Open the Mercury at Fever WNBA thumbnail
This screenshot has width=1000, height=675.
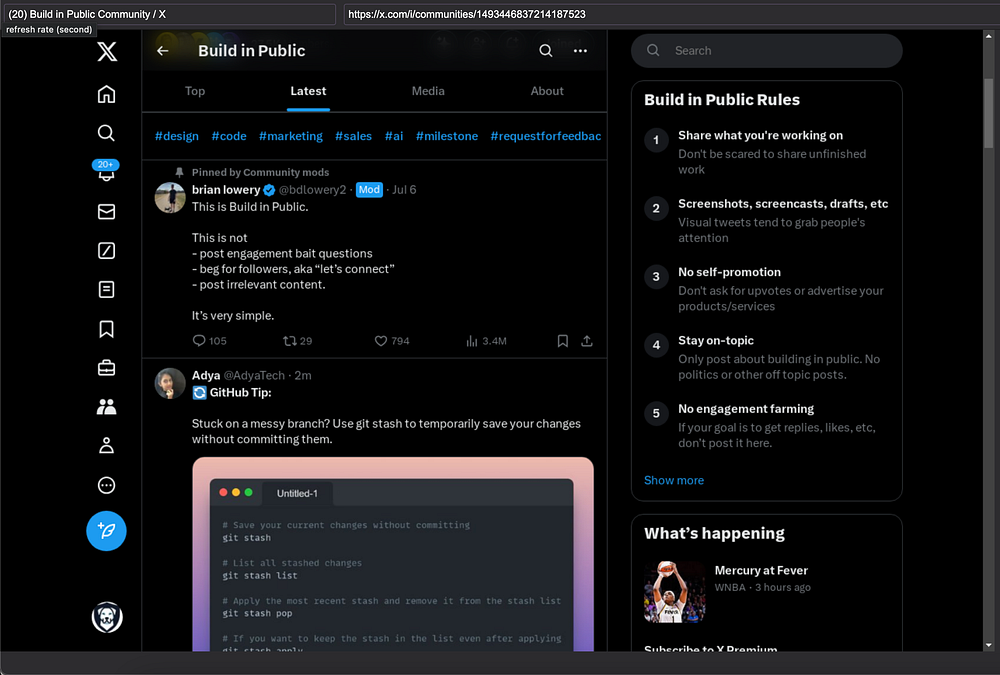pyautogui.click(x=675, y=592)
